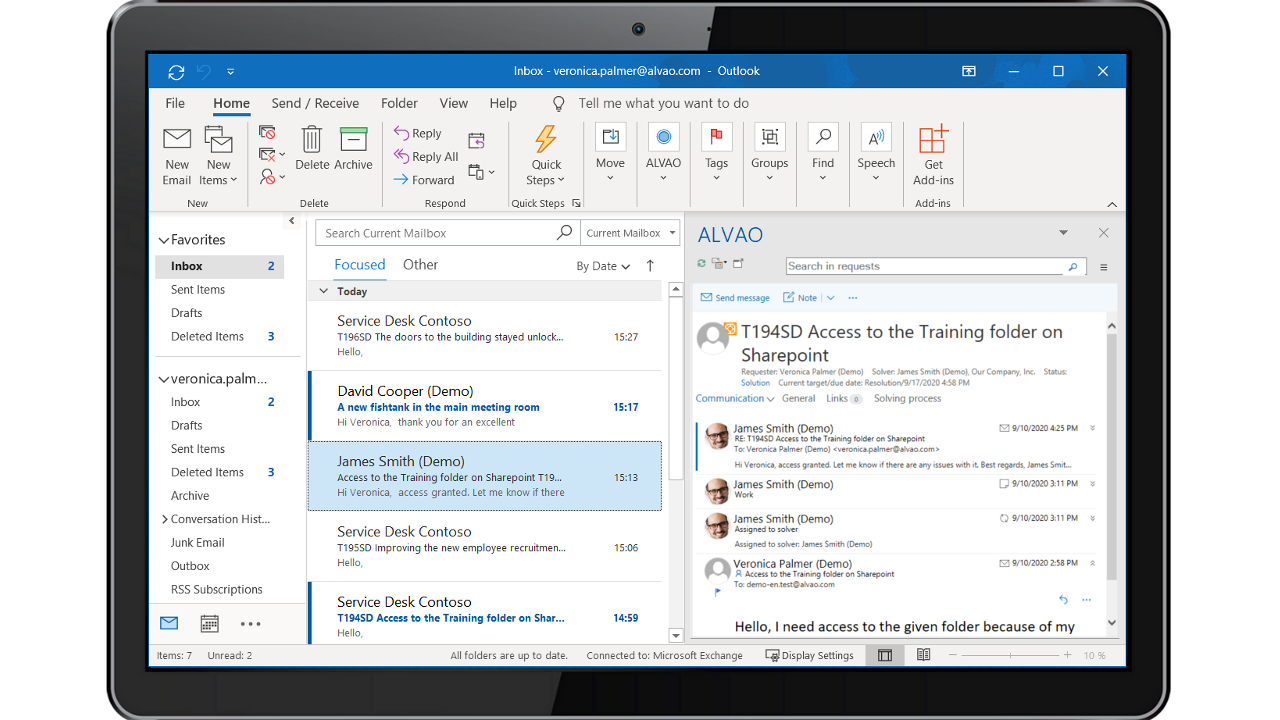This screenshot has width=1280, height=720.
Task: Switch to Reading view in status bar
Action: (x=924, y=655)
